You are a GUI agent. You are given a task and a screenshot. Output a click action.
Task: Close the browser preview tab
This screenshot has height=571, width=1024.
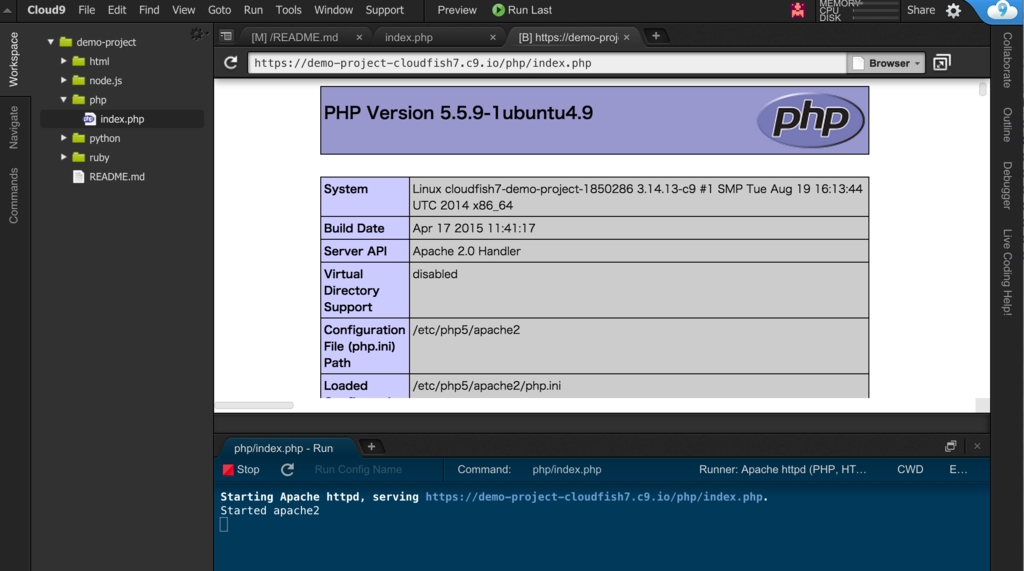pos(626,37)
